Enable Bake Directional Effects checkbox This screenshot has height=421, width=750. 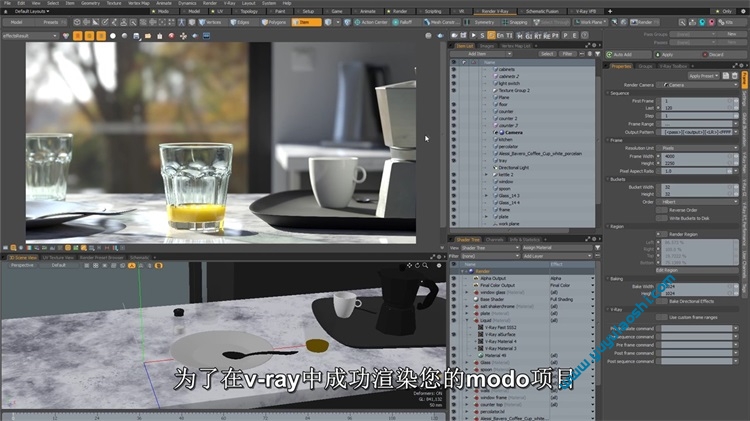(662, 301)
